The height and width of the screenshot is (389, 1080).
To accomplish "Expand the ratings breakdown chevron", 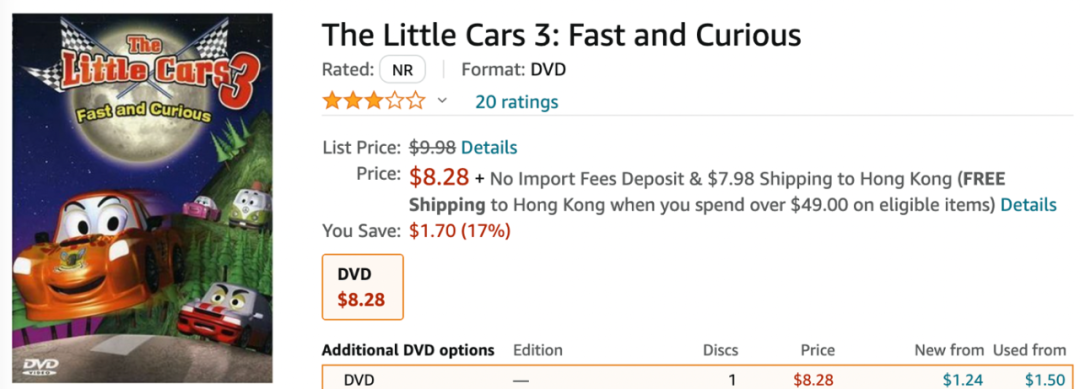I will coord(442,101).
